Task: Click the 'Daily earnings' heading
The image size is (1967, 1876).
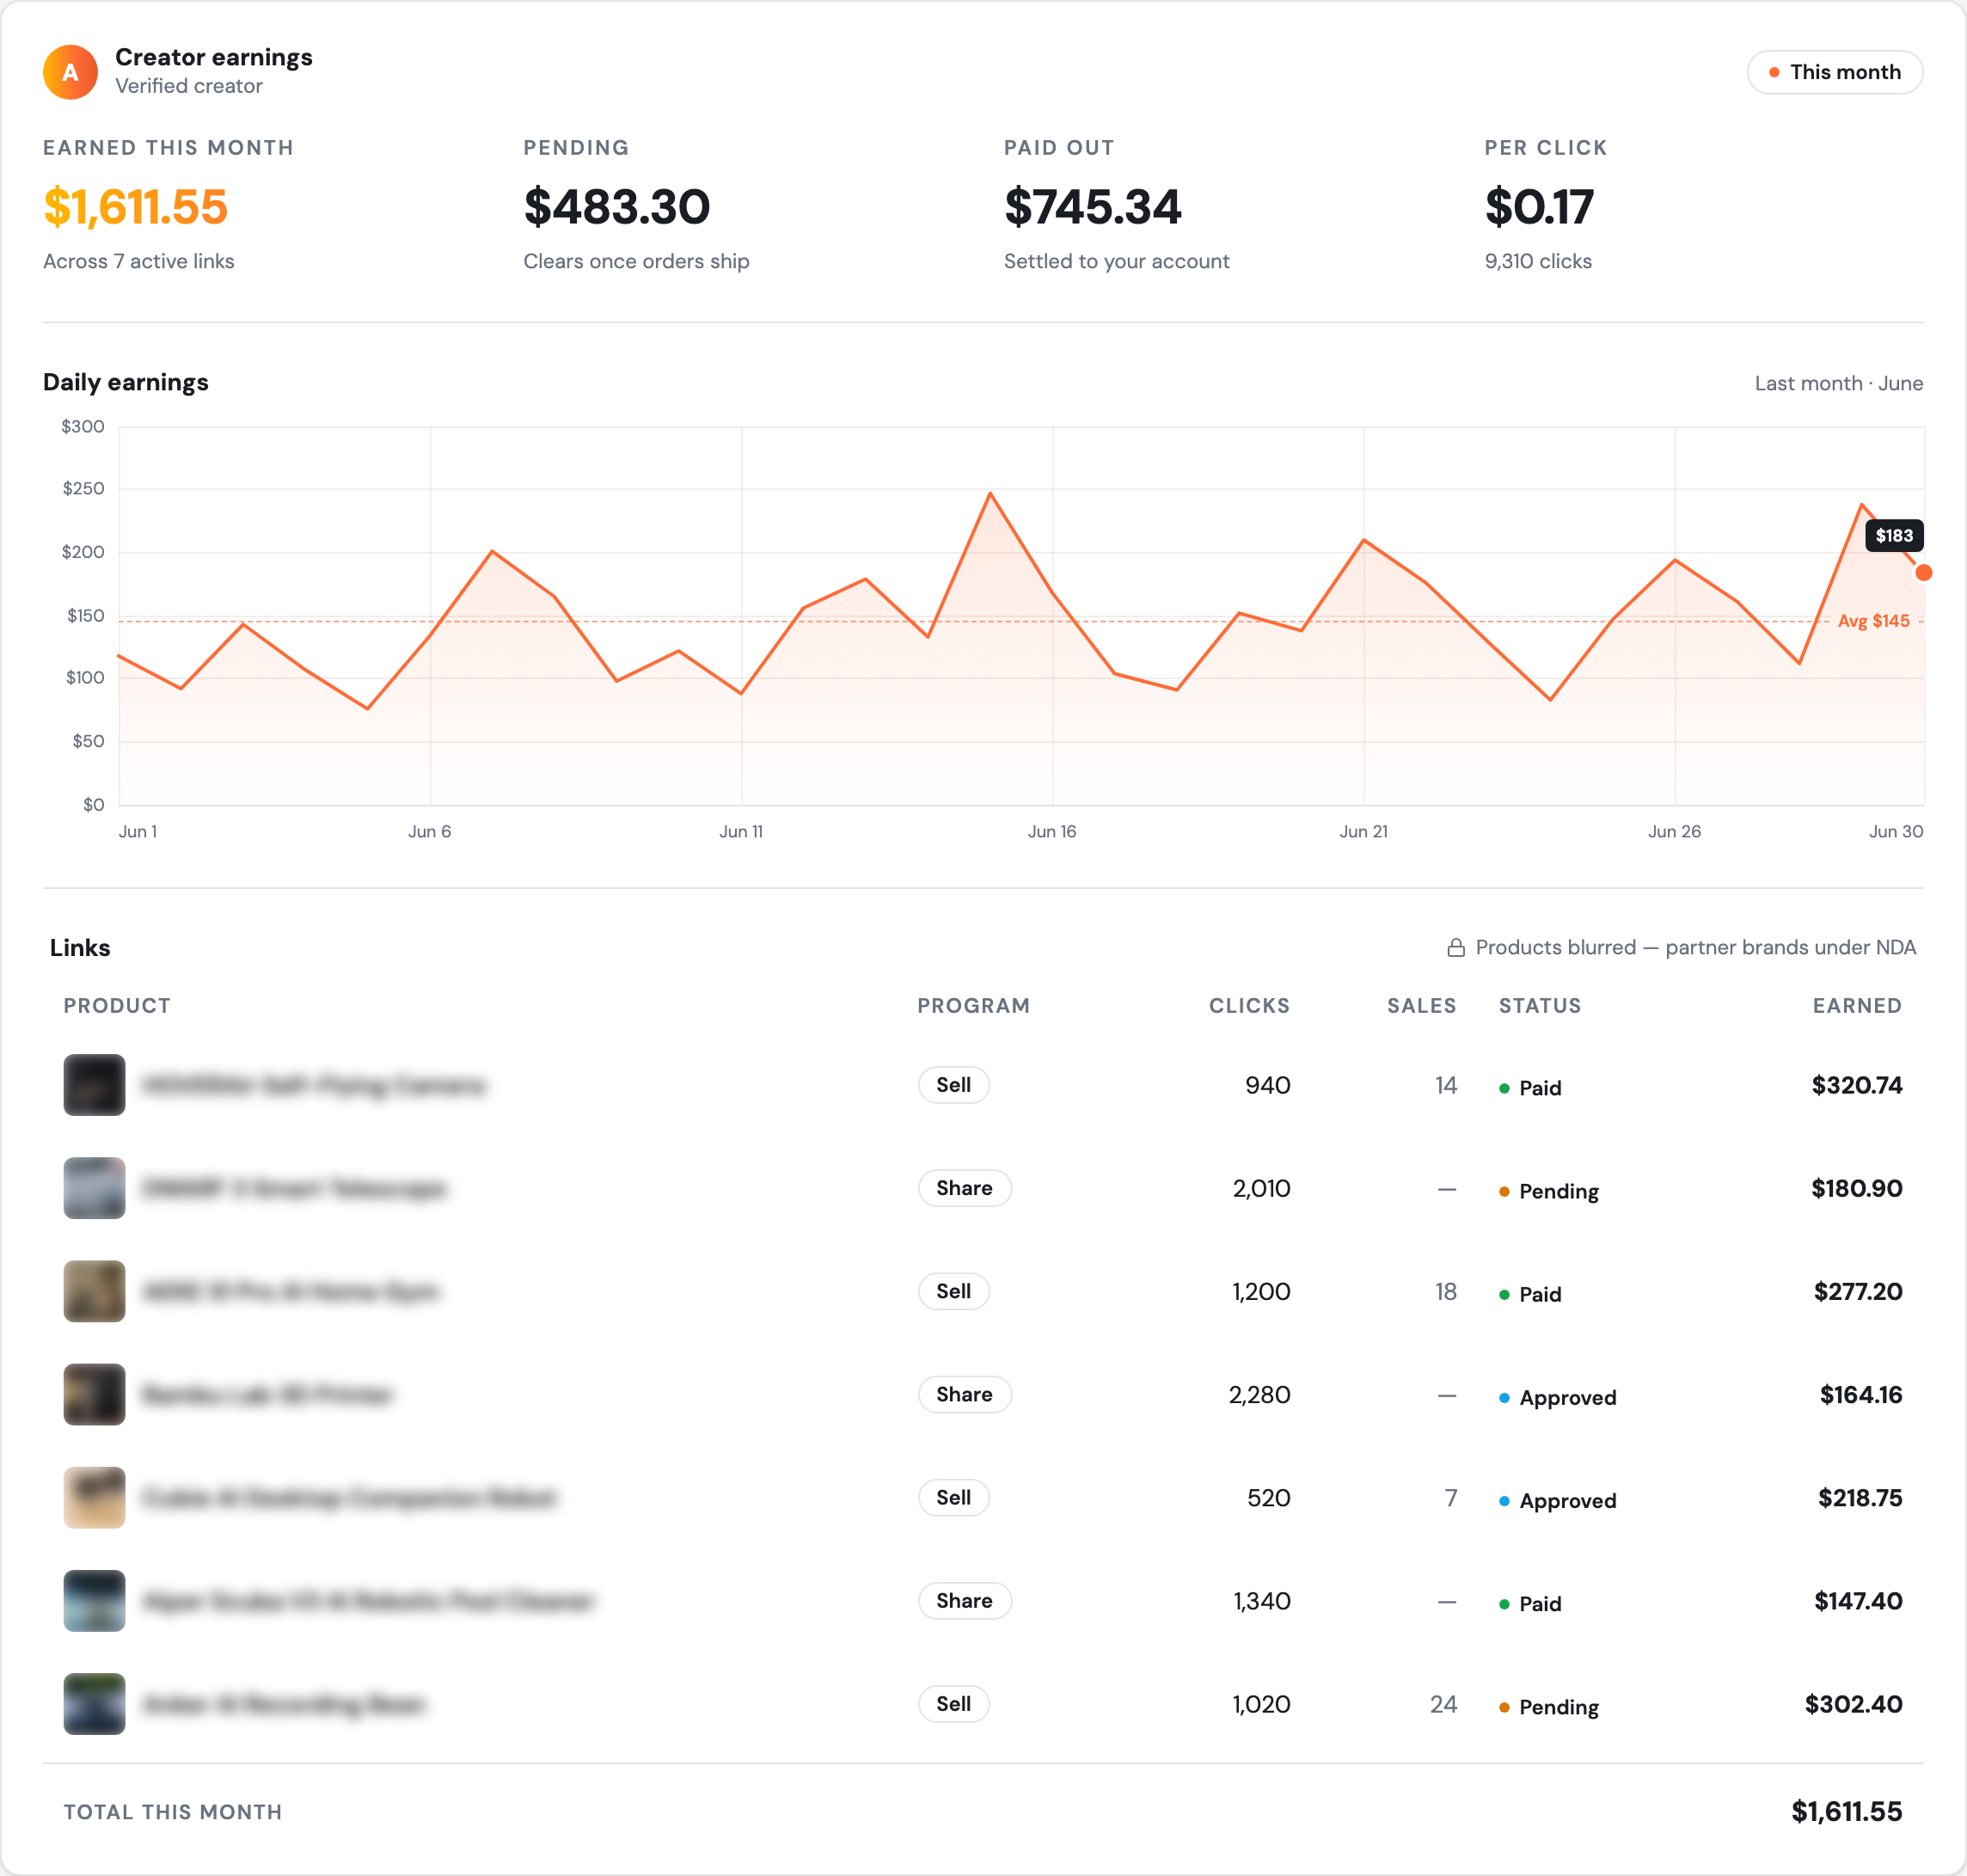Action: point(126,382)
